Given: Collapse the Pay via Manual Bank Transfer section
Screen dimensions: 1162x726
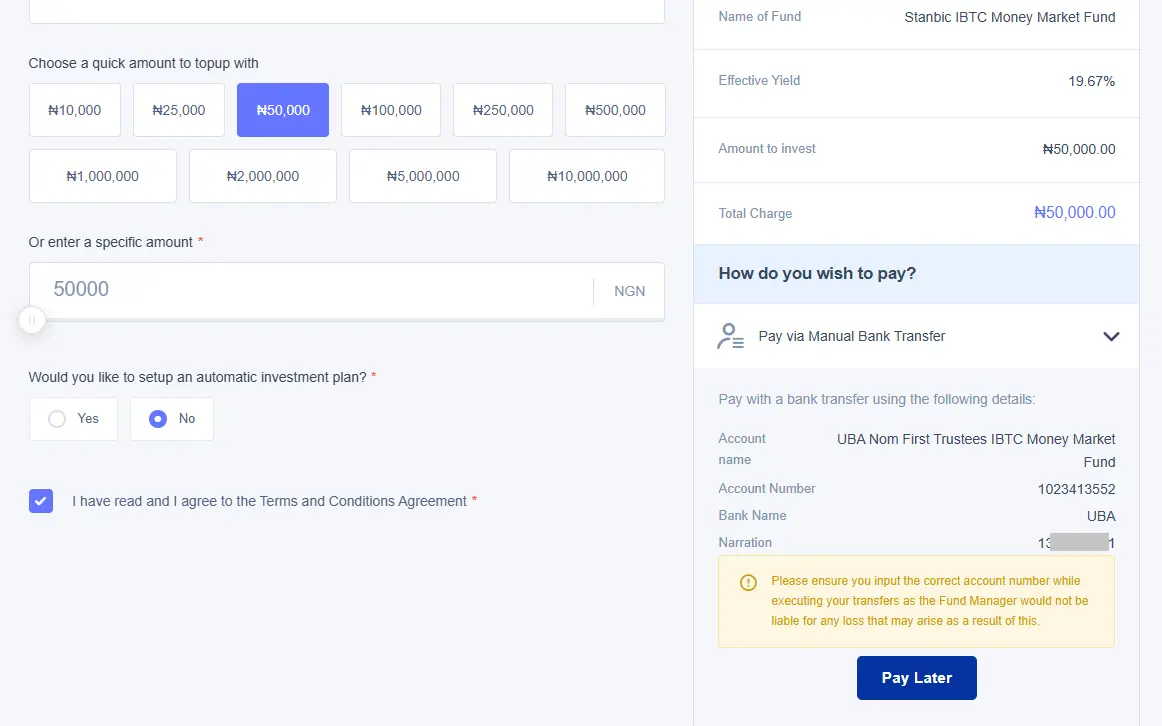Looking at the screenshot, I should 1111,337.
